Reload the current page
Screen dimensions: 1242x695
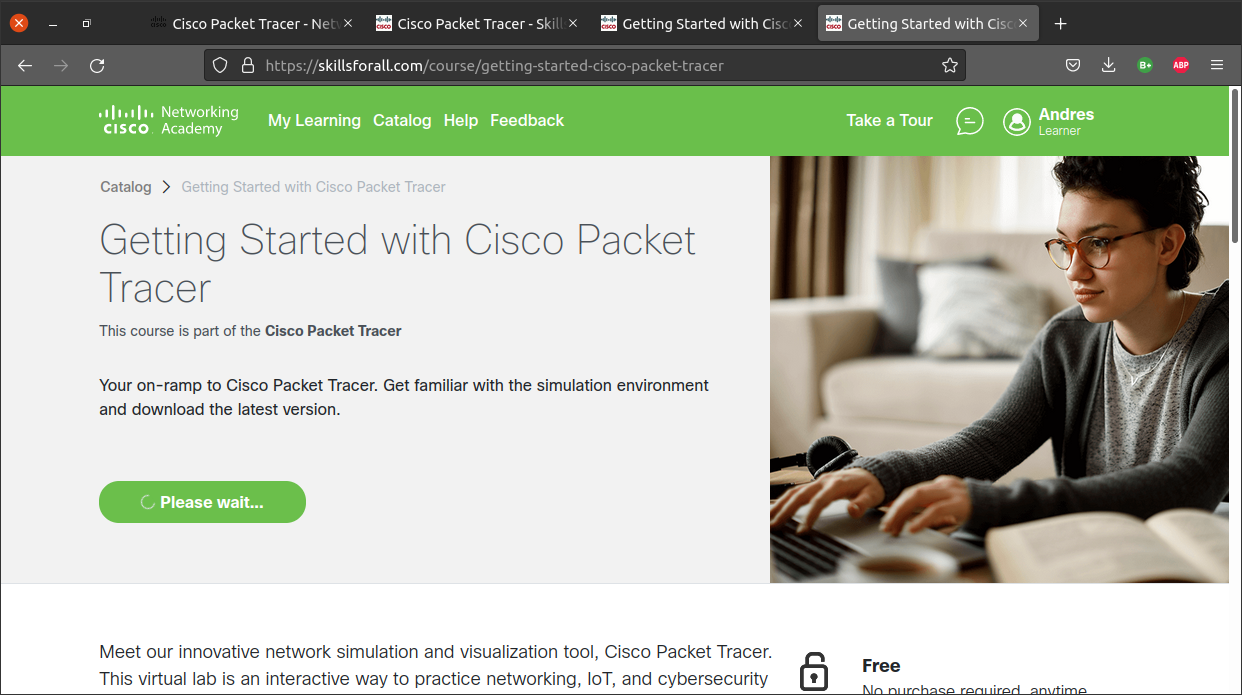pos(97,66)
